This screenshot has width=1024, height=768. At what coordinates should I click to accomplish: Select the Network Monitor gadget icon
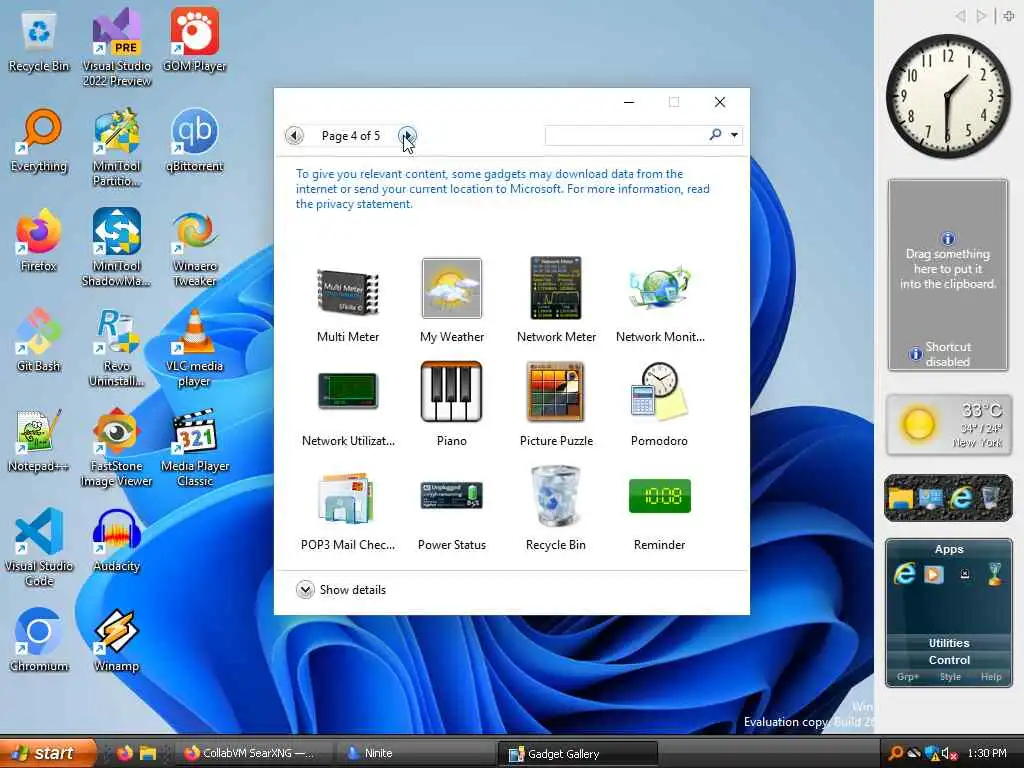tap(660, 288)
